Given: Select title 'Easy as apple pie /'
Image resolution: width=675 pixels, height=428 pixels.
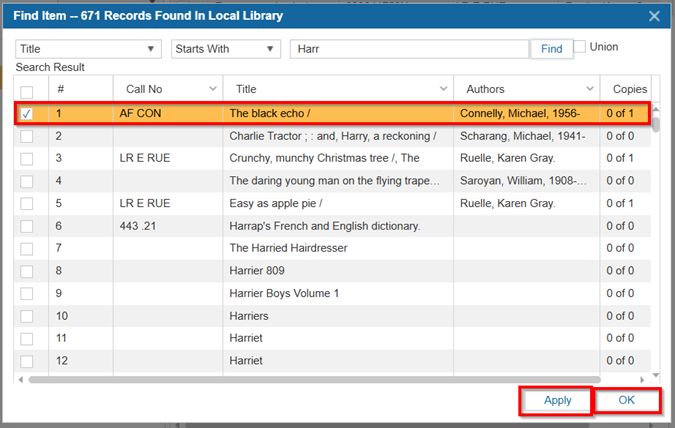Looking at the screenshot, I should click(276, 203).
